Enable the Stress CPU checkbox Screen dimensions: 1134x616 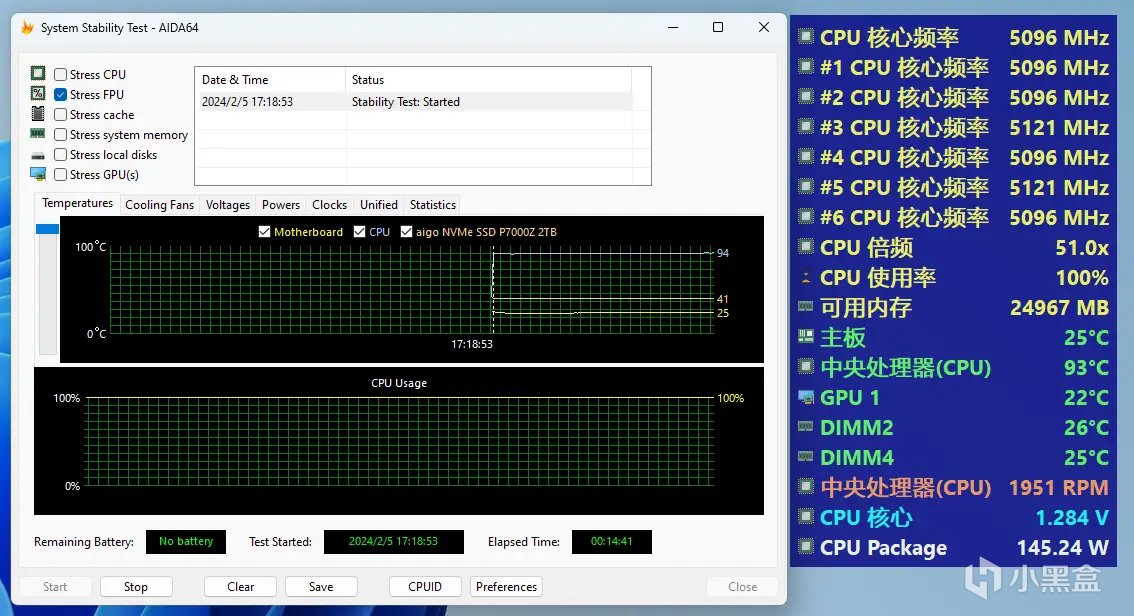point(61,74)
